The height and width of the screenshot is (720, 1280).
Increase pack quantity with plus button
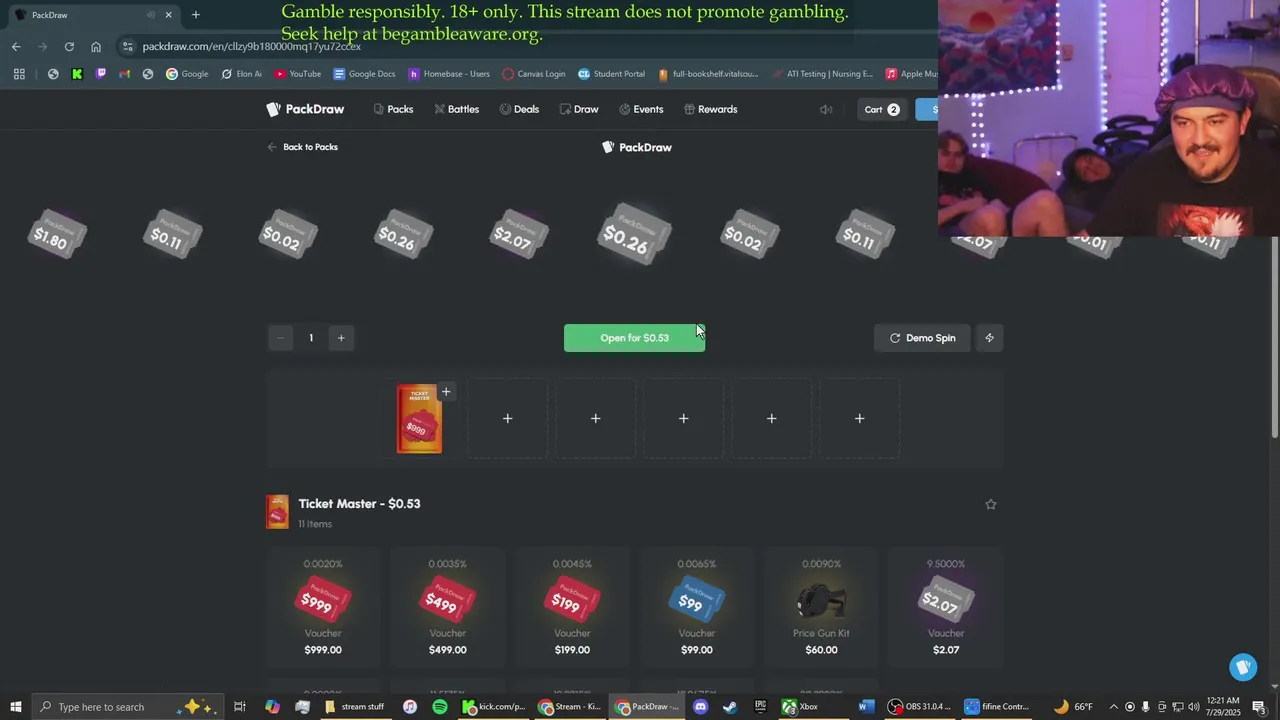click(341, 338)
